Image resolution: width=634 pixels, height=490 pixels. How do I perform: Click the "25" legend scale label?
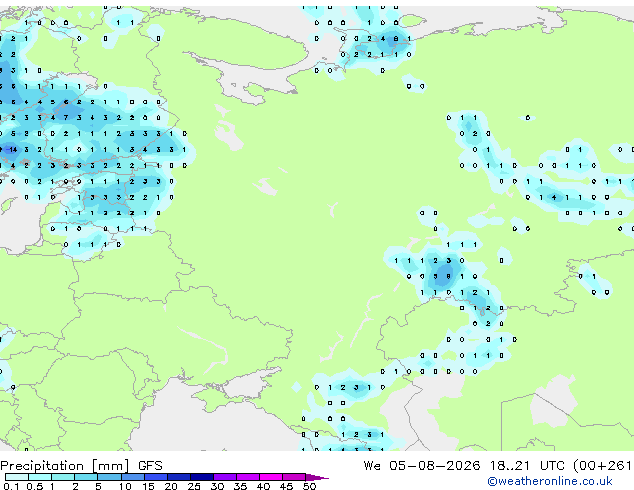(x=194, y=486)
